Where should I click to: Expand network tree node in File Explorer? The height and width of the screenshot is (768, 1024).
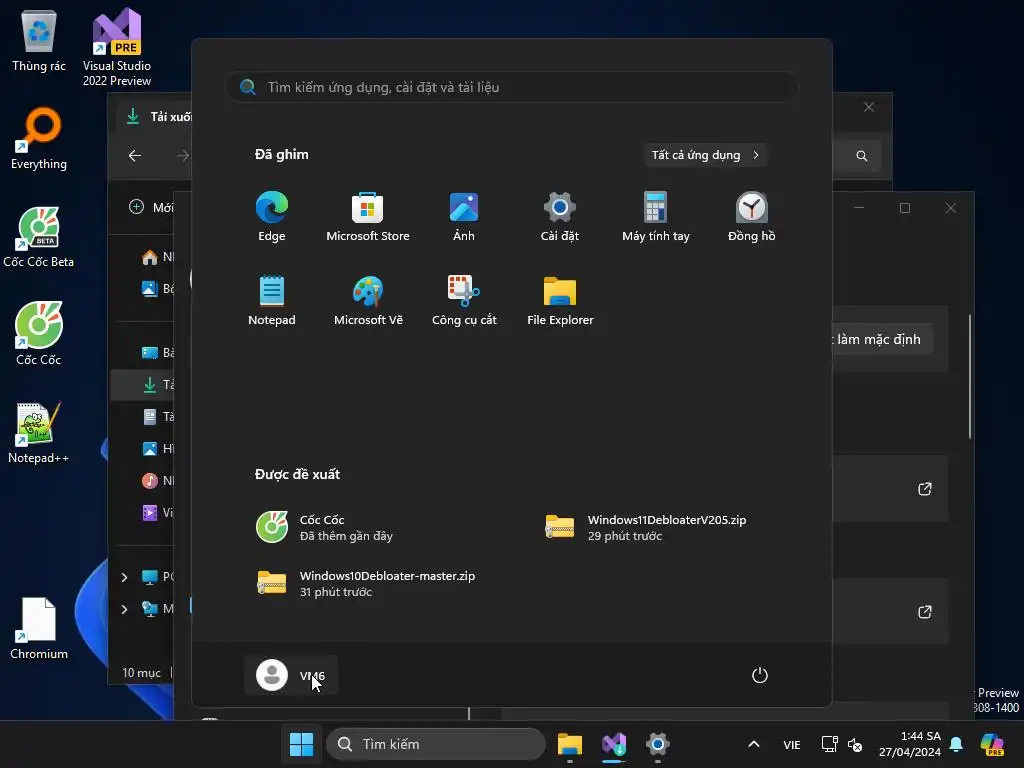click(124, 609)
